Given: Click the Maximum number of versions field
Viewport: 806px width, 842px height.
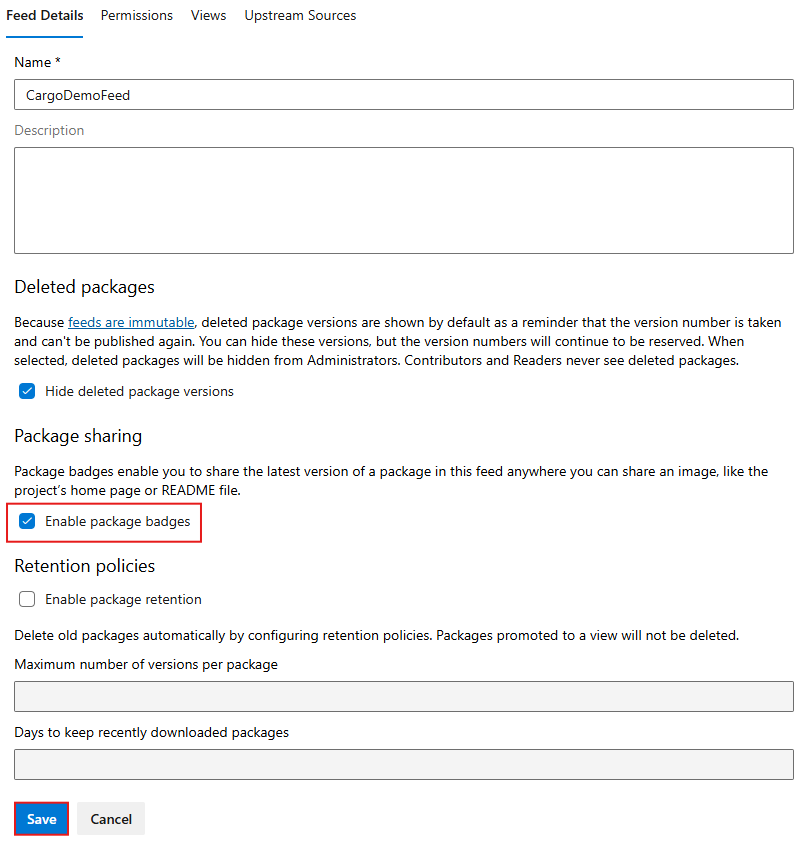Looking at the screenshot, I should [400, 696].
